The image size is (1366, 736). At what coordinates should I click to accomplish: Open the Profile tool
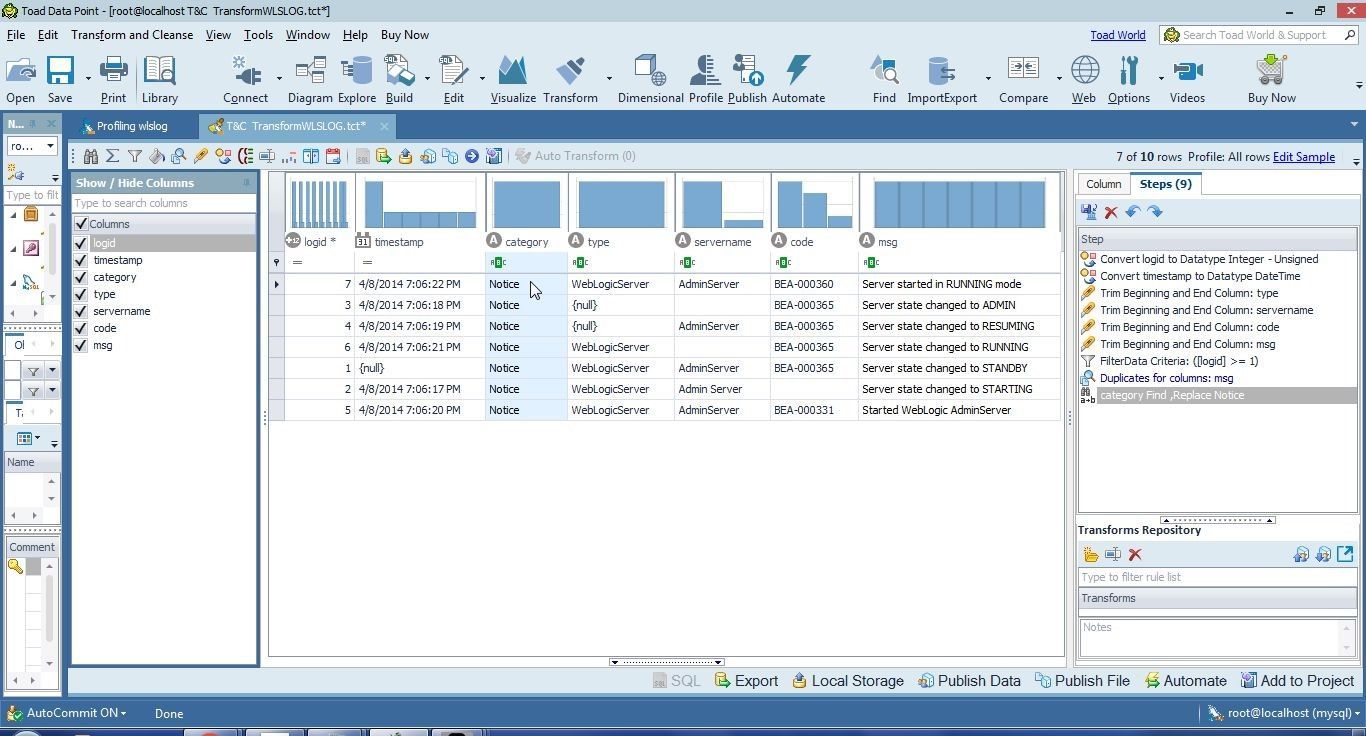(x=705, y=79)
